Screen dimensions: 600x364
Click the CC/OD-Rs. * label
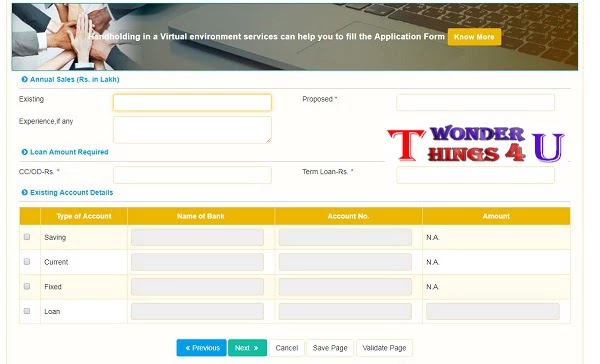point(39,172)
